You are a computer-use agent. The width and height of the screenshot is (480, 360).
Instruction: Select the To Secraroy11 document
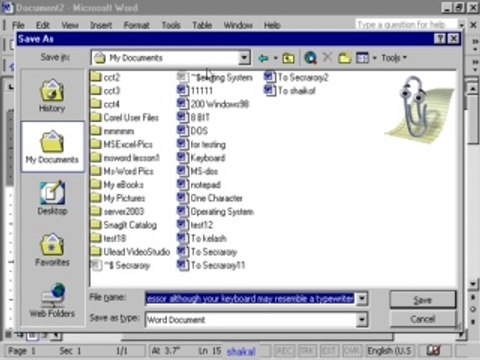point(211,265)
